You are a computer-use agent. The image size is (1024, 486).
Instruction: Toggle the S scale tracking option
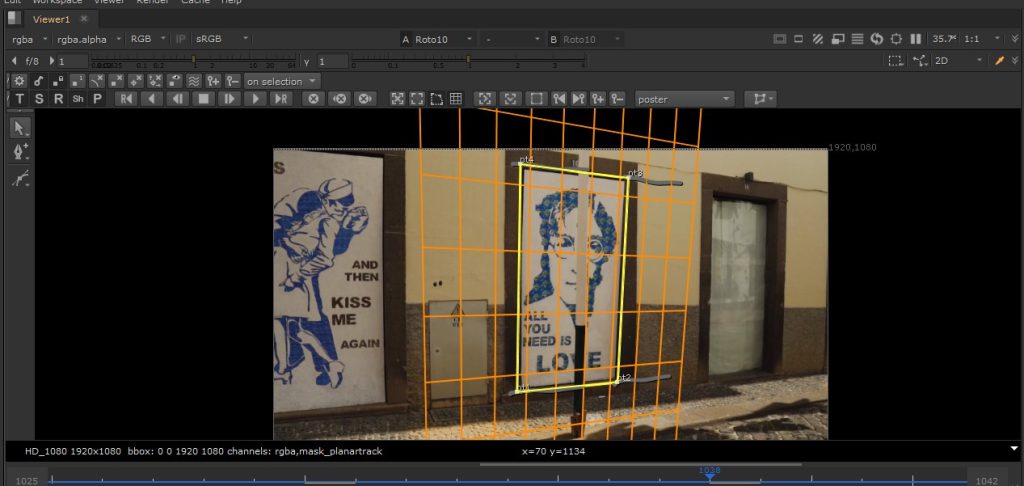coord(39,99)
